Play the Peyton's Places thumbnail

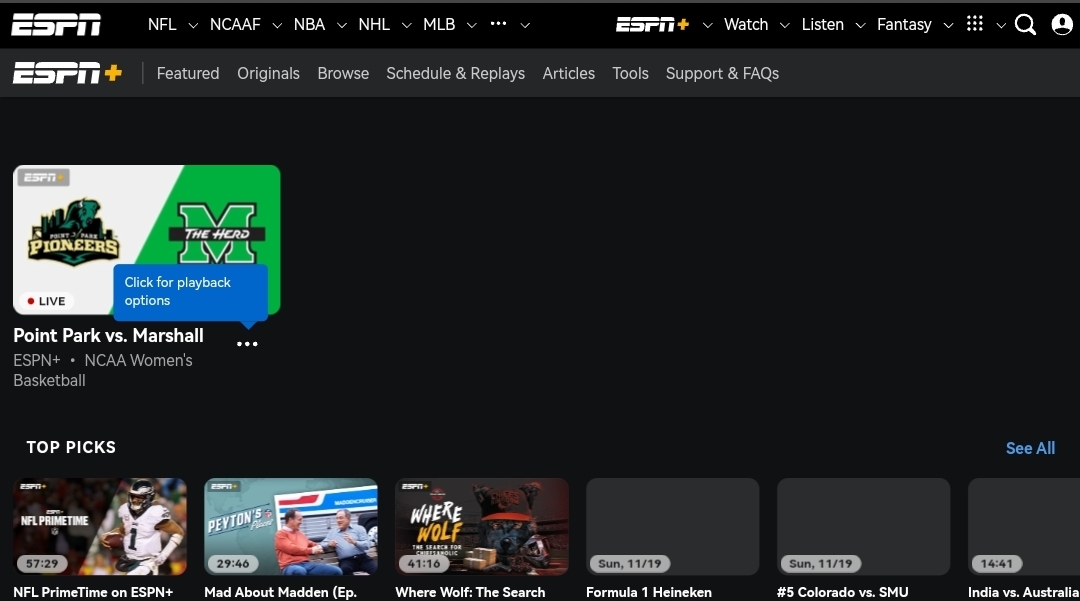[291, 527]
